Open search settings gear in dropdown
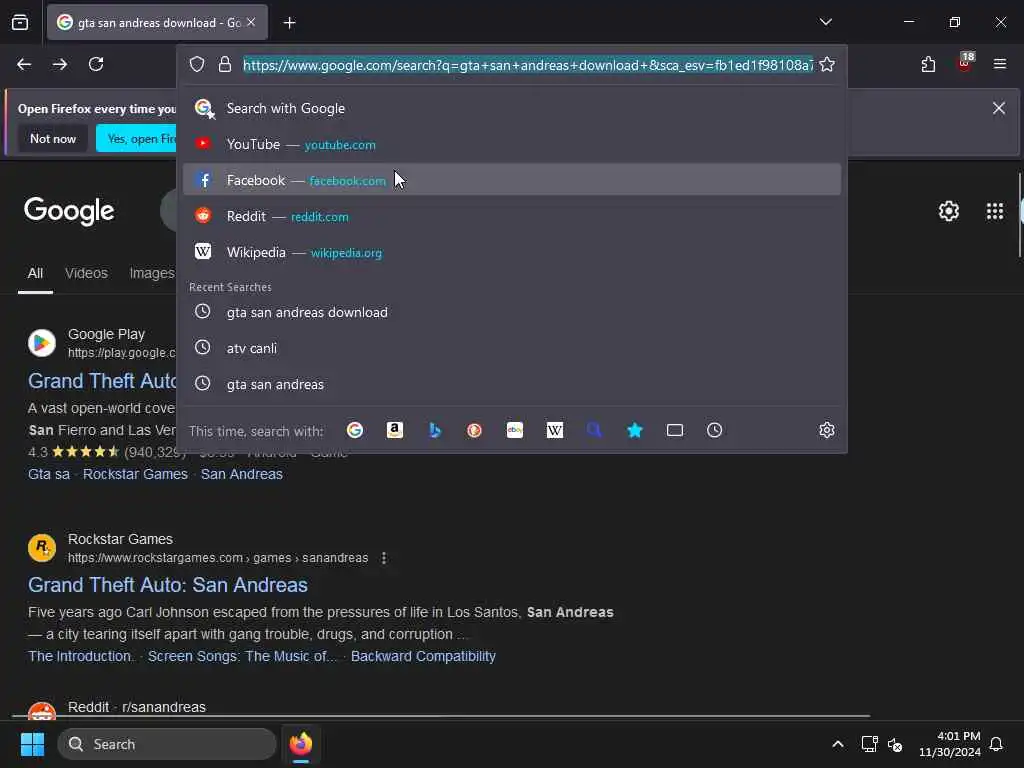The height and width of the screenshot is (768, 1024). coord(827,430)
